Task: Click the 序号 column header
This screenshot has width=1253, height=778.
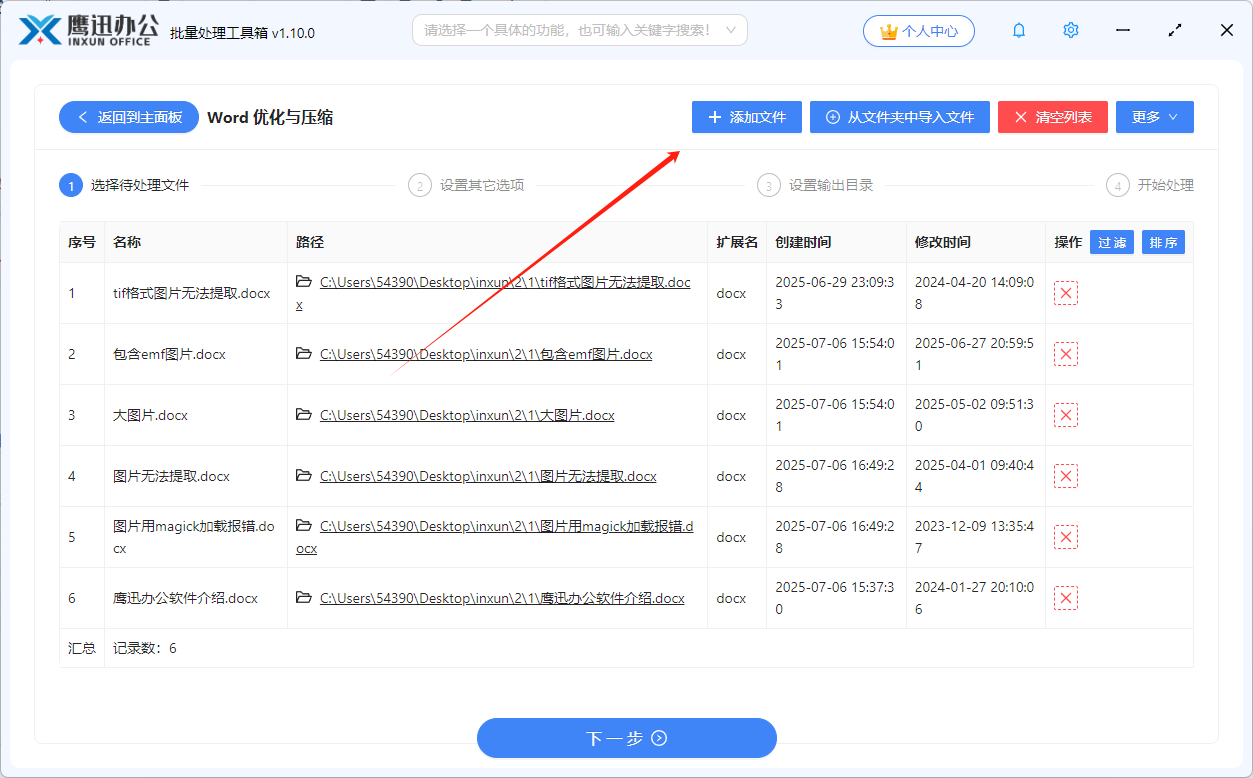Action: (82, 242)
